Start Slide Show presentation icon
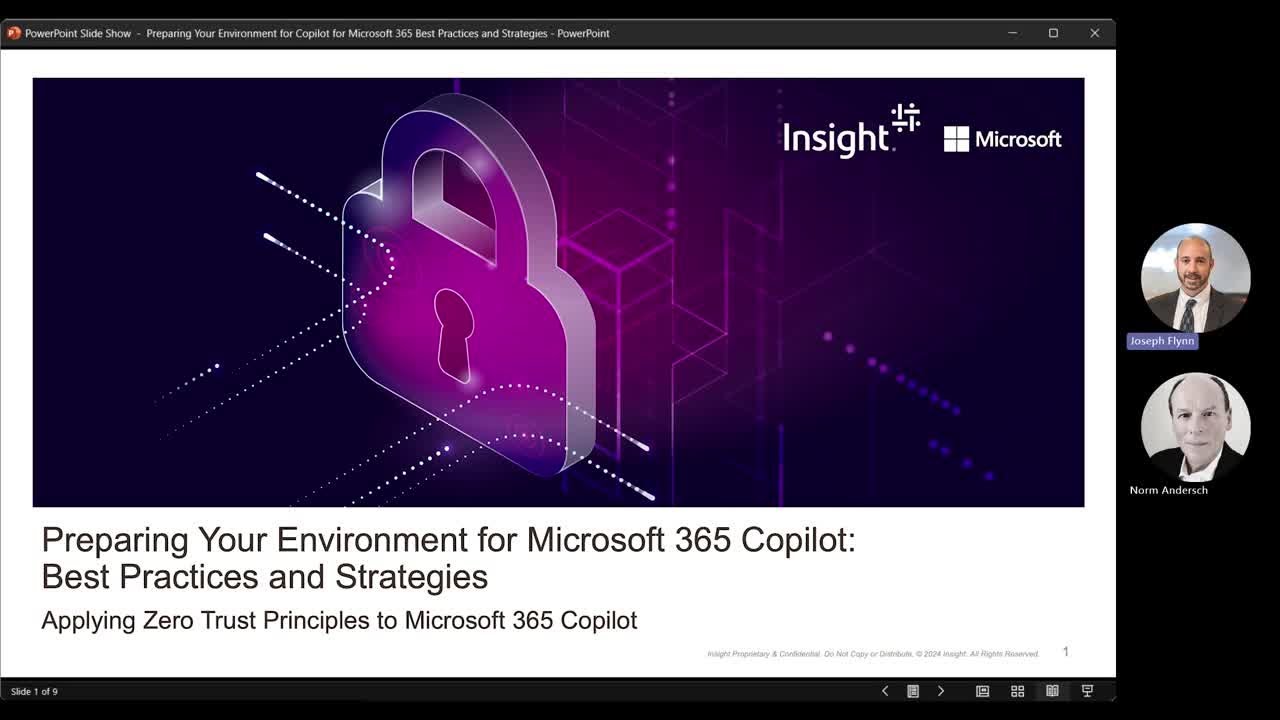Screen dimensions: 1280x720 (x=1087, y=691)
